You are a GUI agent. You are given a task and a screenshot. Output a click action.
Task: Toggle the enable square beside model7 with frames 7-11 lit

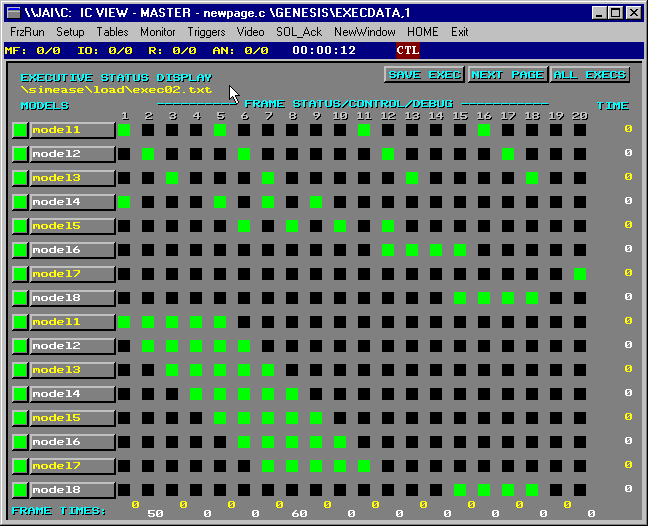coord(20,466)
